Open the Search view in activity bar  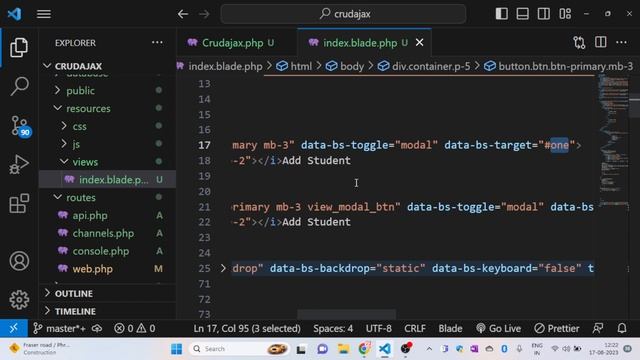click(19, 86)
